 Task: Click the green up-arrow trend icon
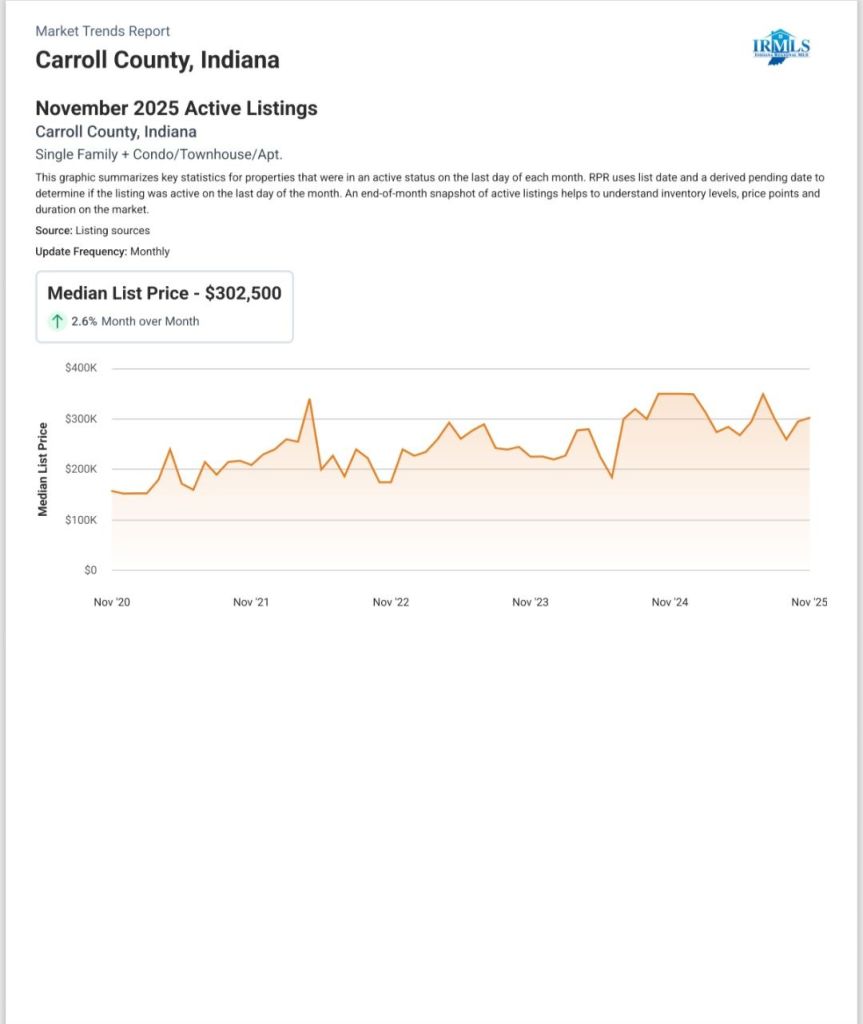(x=58, y=321)
